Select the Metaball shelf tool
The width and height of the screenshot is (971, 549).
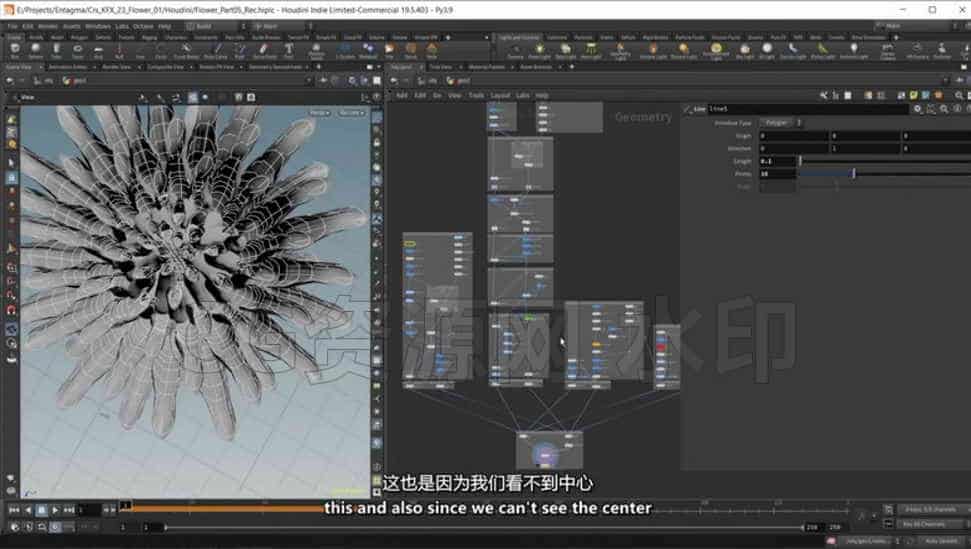coord(368,50)
